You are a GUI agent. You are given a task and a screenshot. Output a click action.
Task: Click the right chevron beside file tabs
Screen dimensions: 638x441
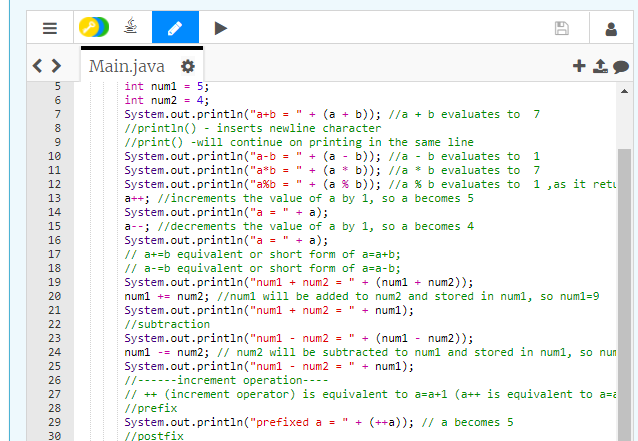pyautogui.click(x=56, y=67)
